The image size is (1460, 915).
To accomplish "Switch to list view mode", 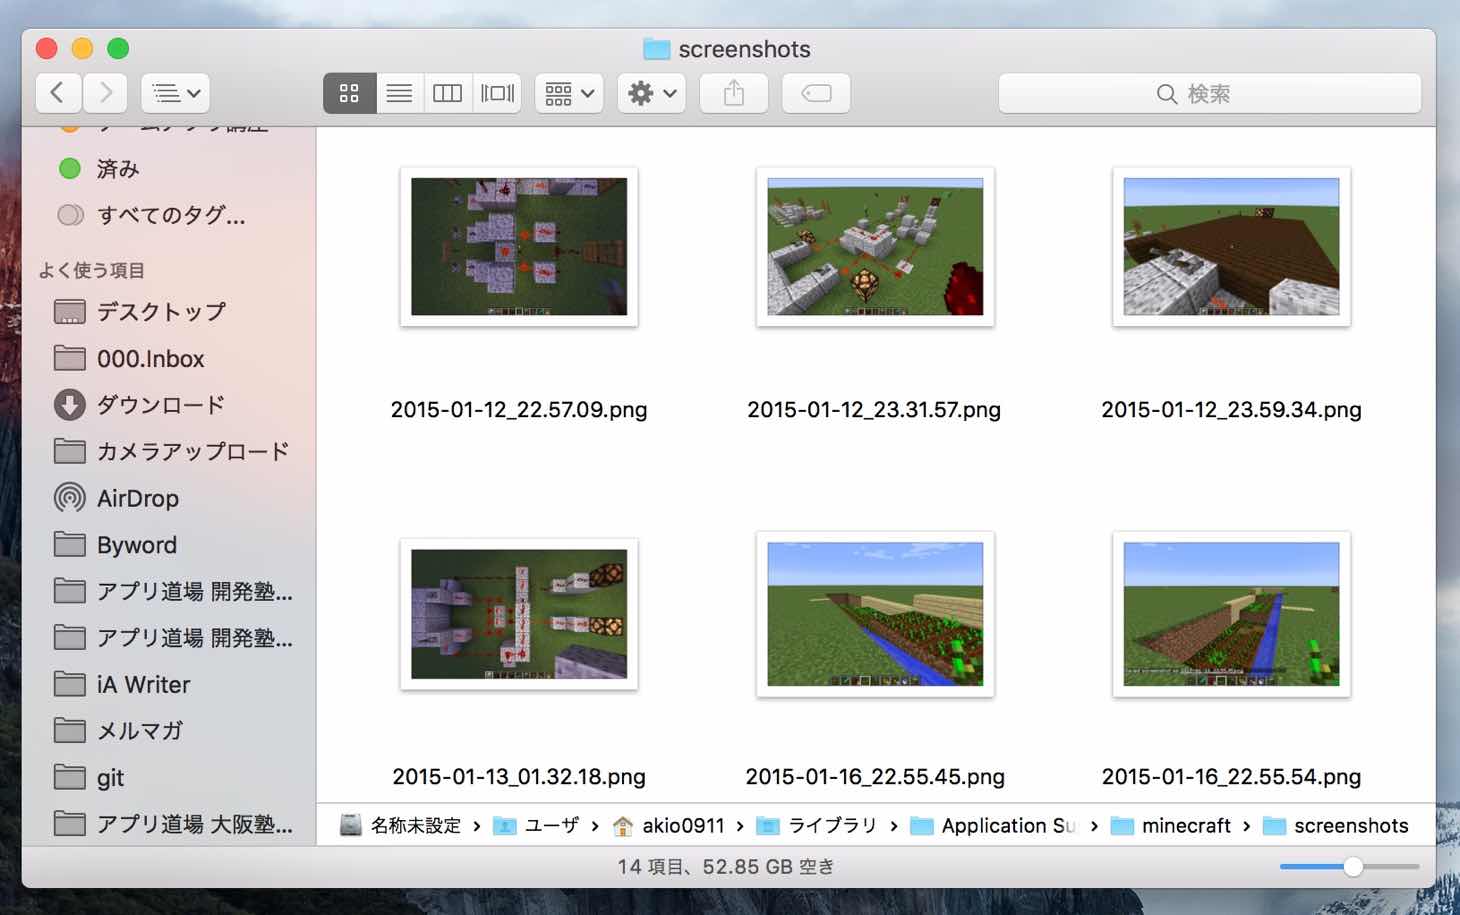I will tap(399, 93).
